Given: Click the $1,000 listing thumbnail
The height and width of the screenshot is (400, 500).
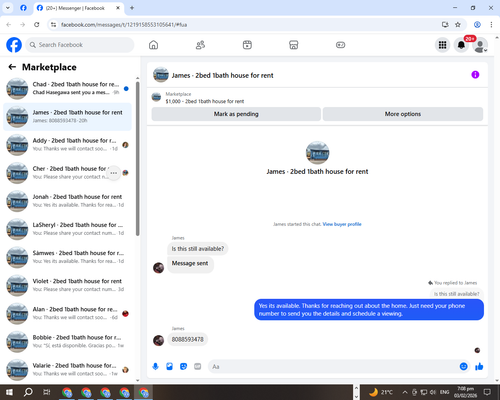Looking at the screenshot, I should coord(156,97).
